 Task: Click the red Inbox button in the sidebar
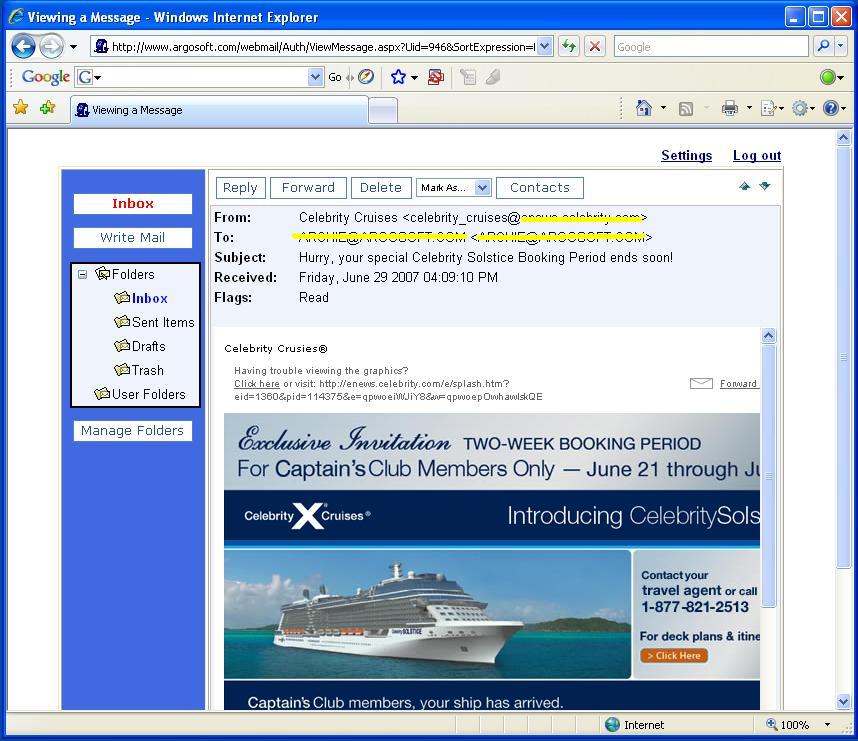132,204
